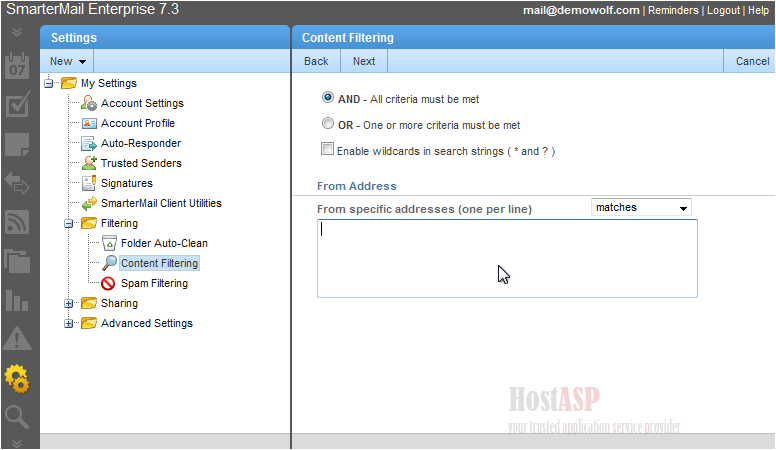Expand the Advanced Settings tree node

[x=68, y=323]
